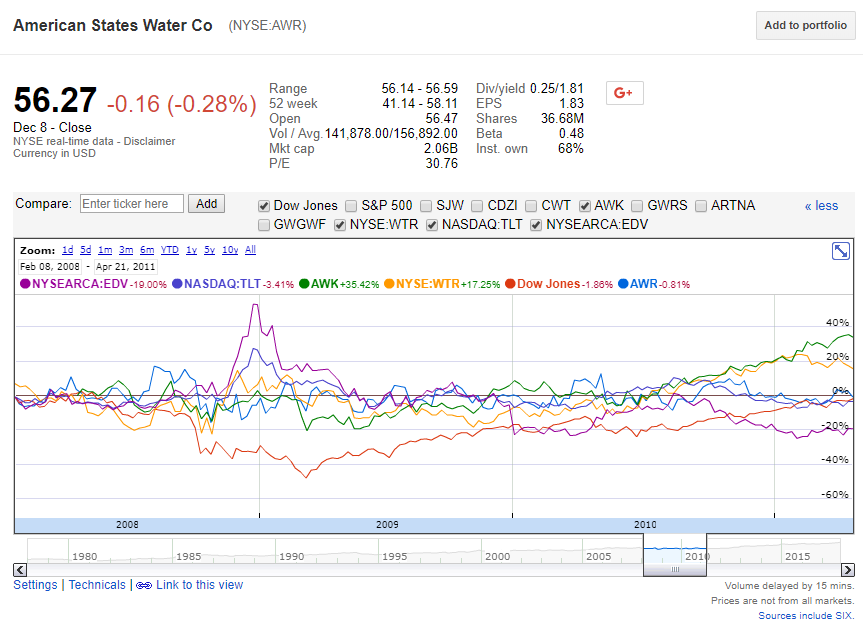This screenshot has height=638, width=863.
Task: Set chart zoom to 5y
Action: 210,250
